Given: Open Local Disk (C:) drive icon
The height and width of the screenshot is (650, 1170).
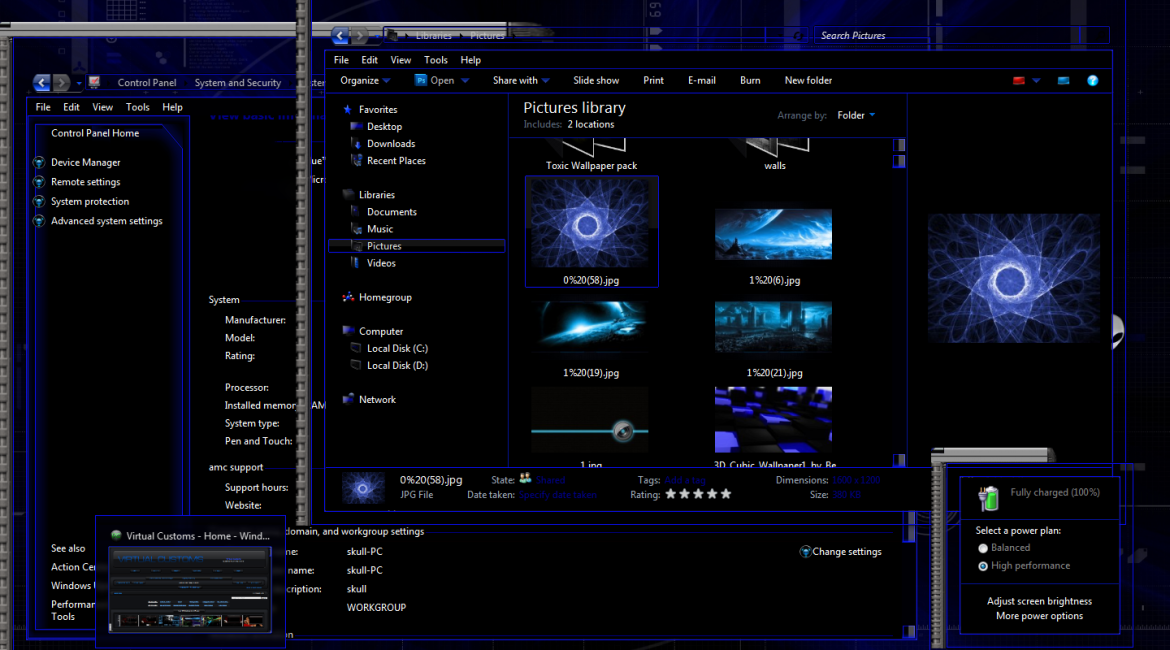Looking at the screenshot, I should (x=357, y=348).
